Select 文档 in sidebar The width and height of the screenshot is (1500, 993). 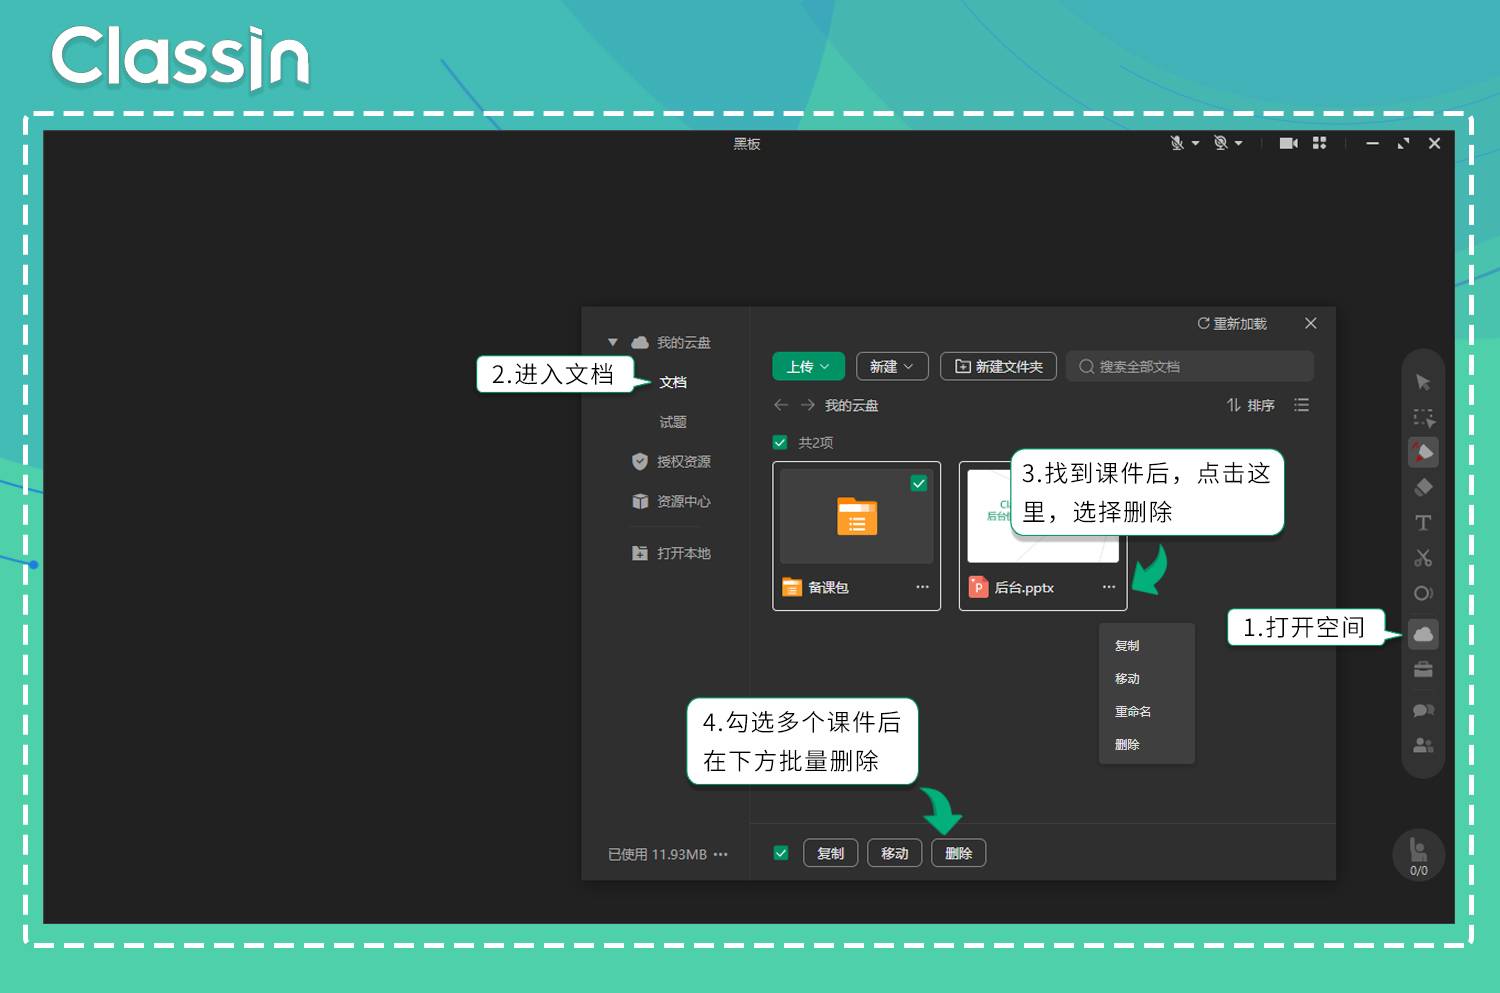pos(673,383)
